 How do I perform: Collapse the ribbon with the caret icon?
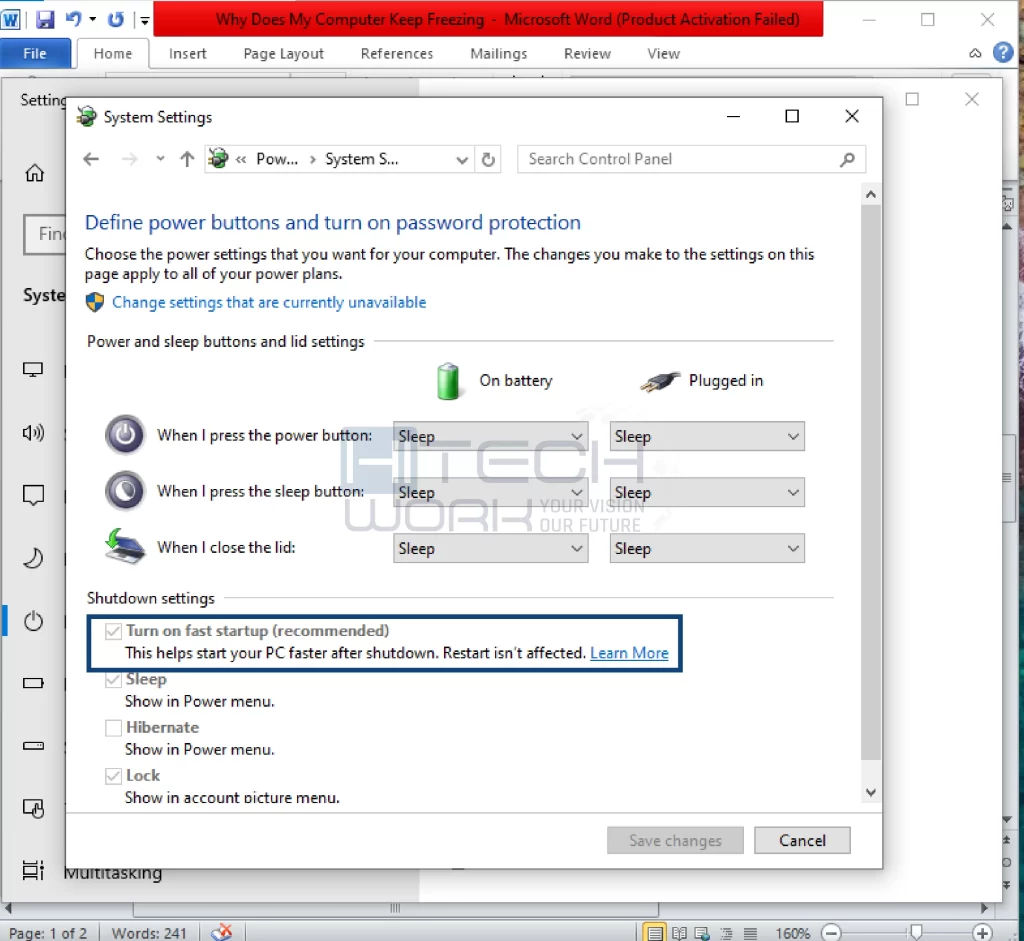click(x=975, y=53)
